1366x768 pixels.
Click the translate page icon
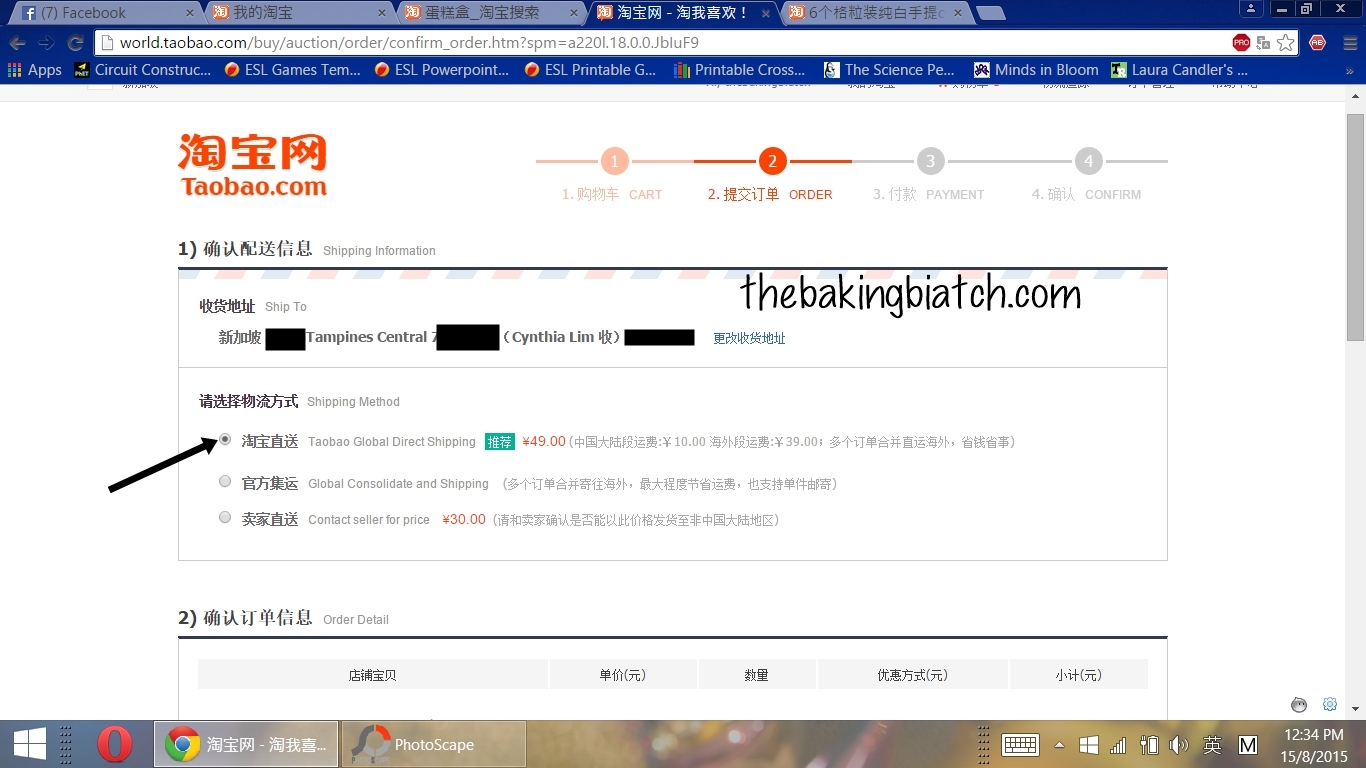1263,43
